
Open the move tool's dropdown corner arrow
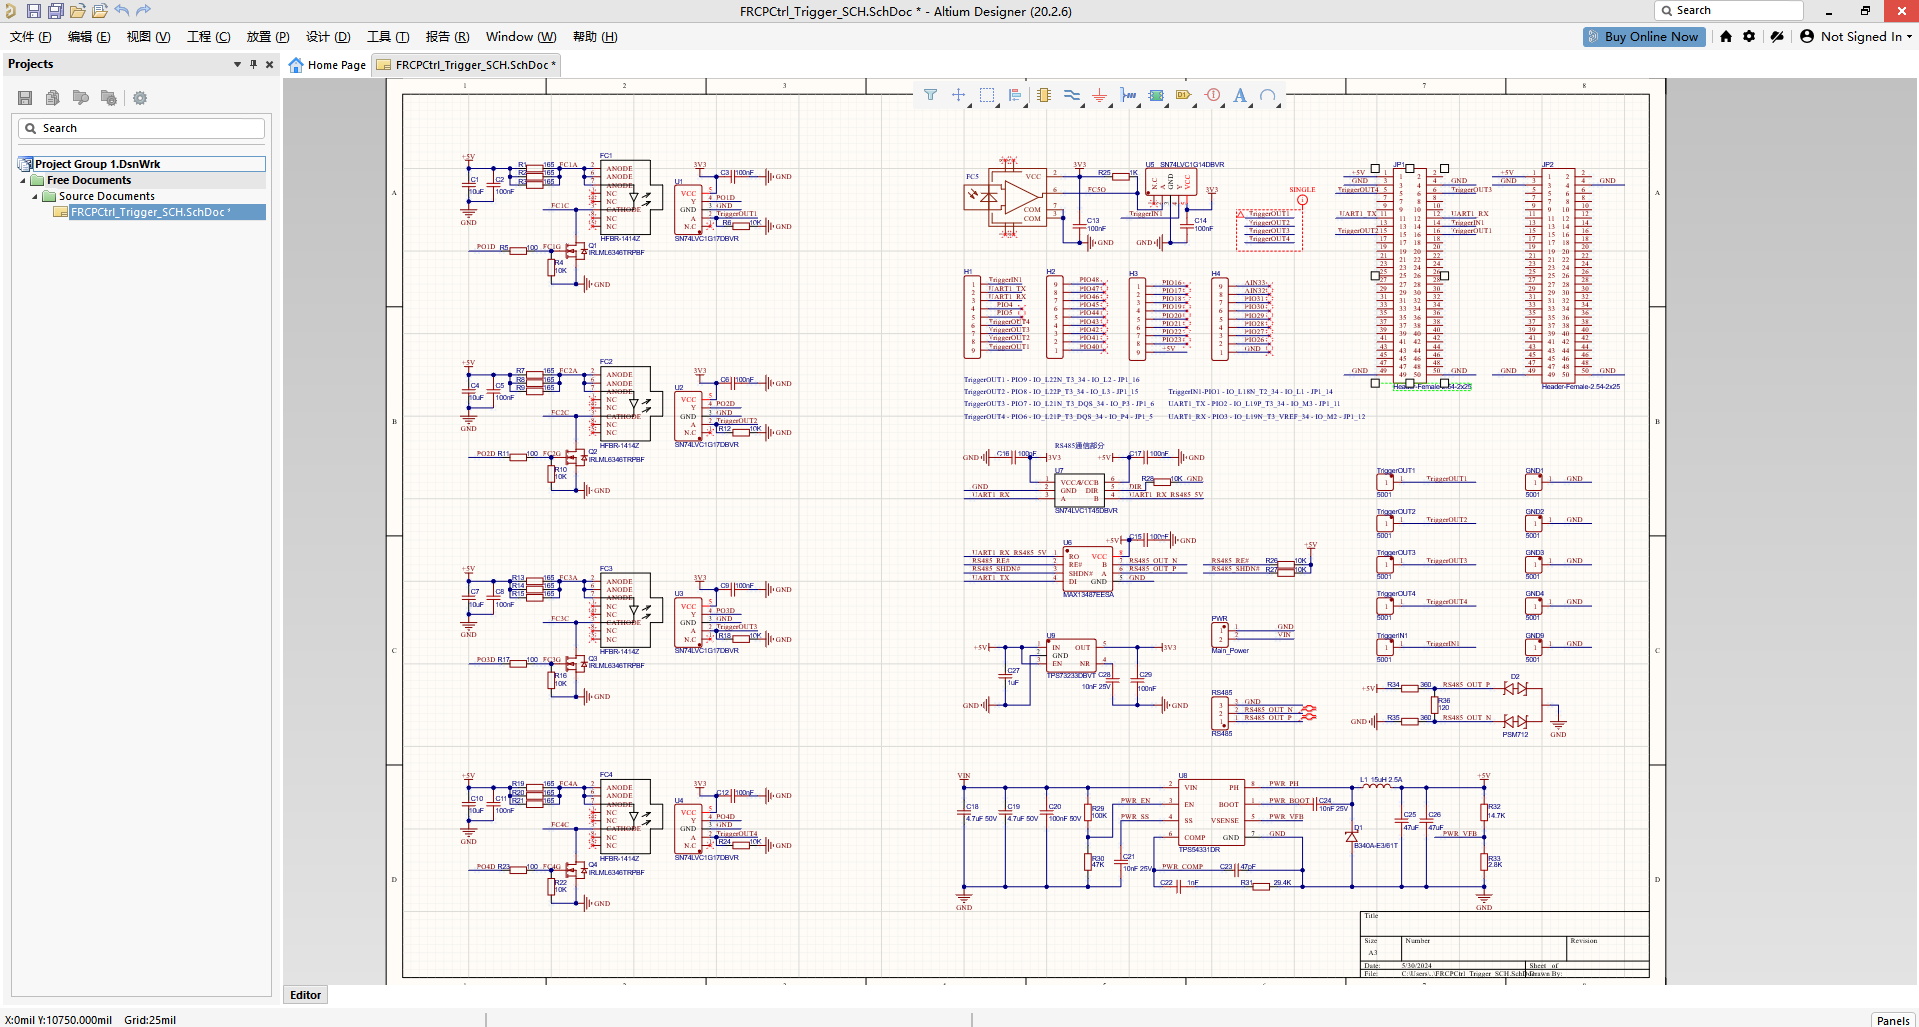click(x=967, y=103)
